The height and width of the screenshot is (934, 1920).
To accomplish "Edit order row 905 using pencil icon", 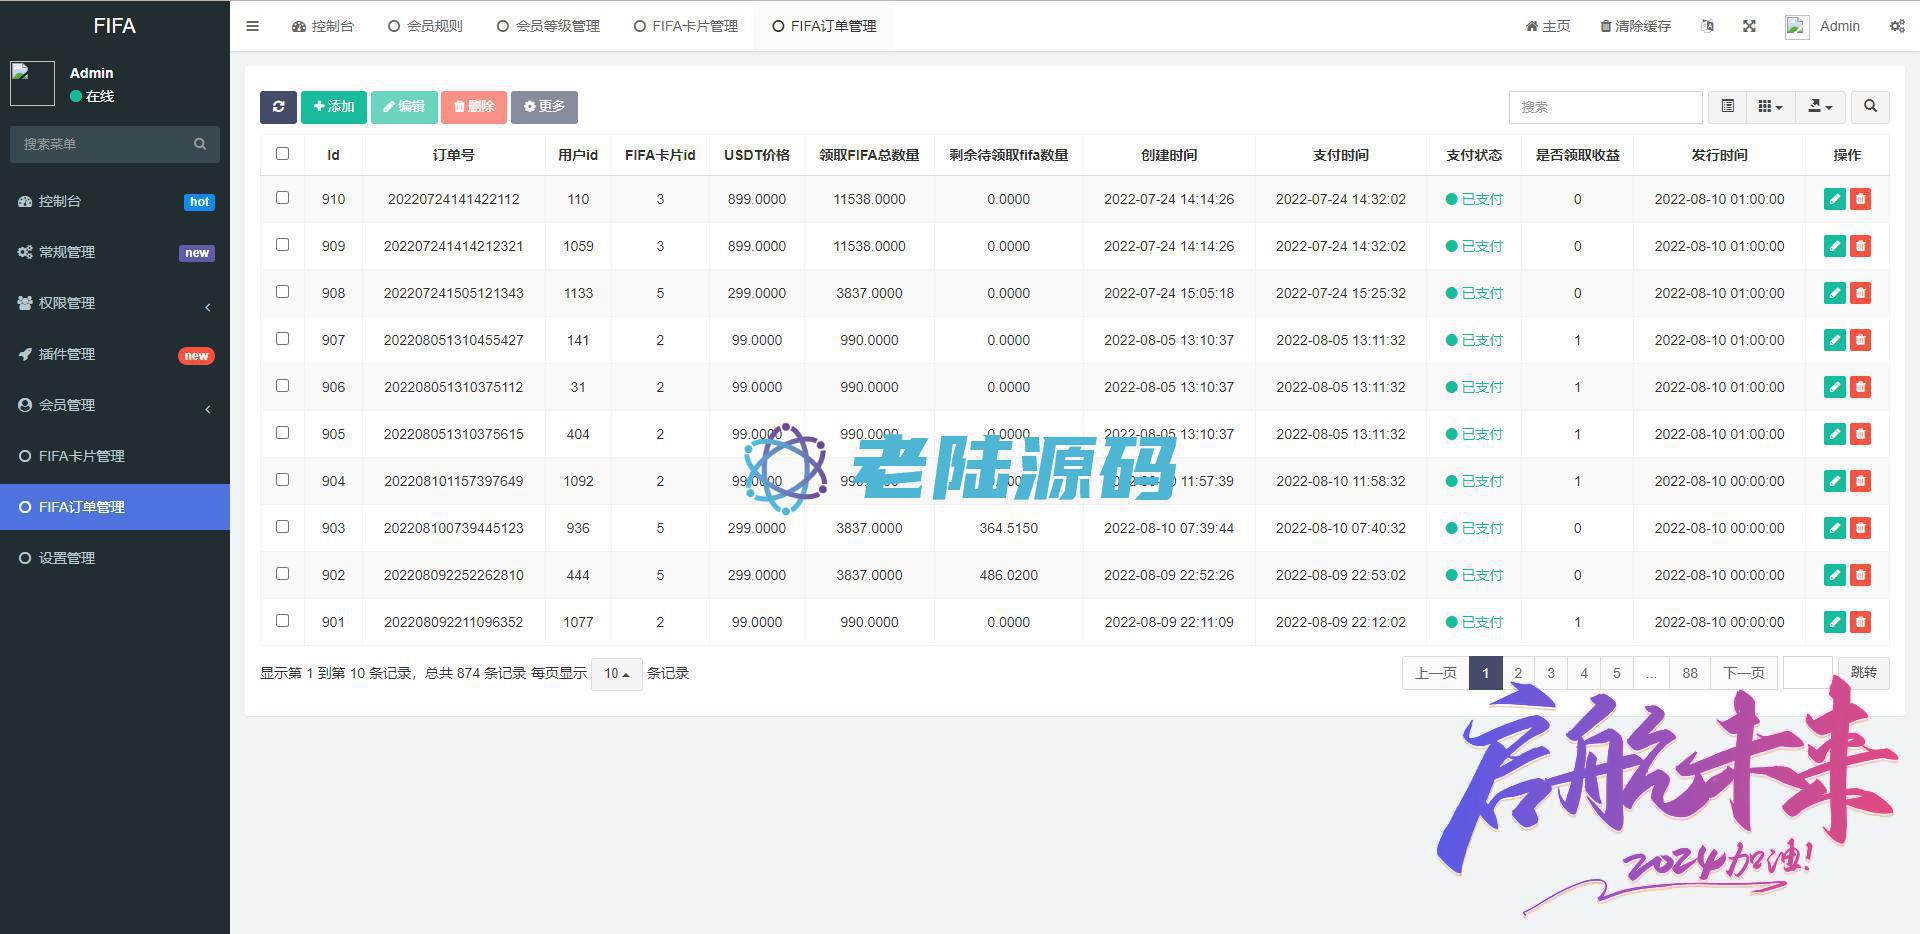I will click(x=1834, y=434).
